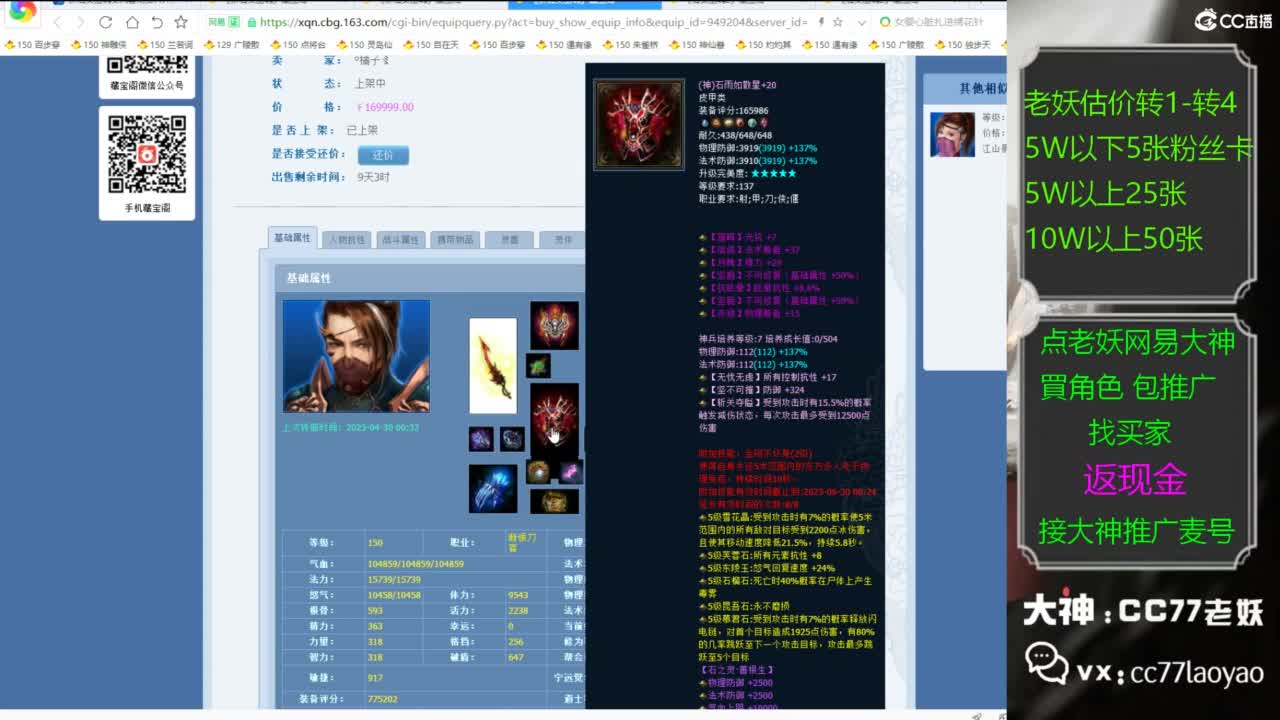Click the item icon in the tooltip
This screenshot has height=720, width=1280.
pyautogui.click(x=639, y=124)
